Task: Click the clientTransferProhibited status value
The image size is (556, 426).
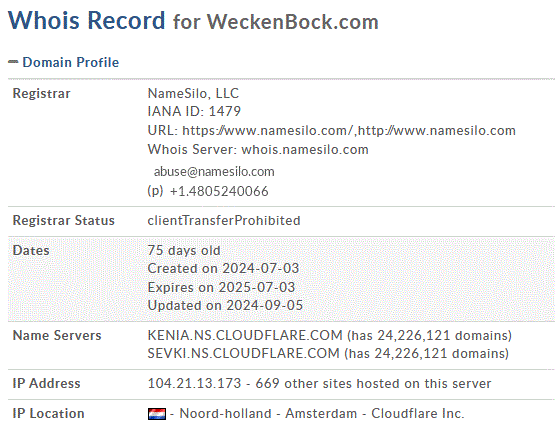Action: 224,221
